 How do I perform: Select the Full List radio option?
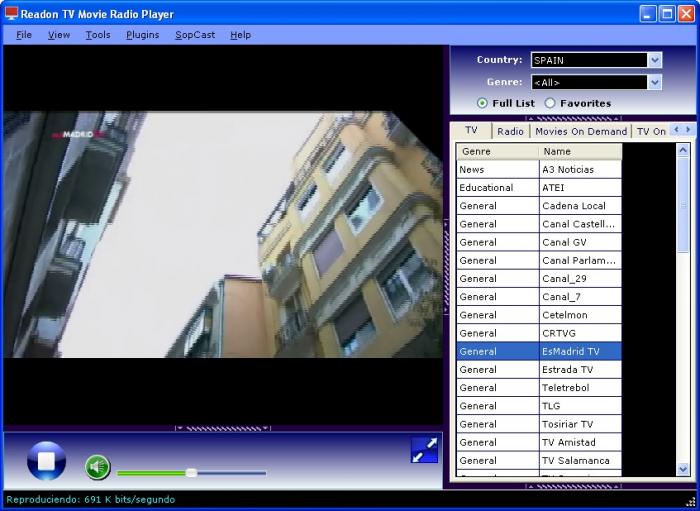coord(483,103)
